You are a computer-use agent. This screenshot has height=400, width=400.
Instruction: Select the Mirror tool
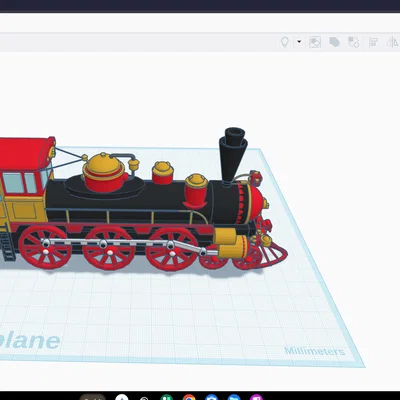click(x=392, y=42)
